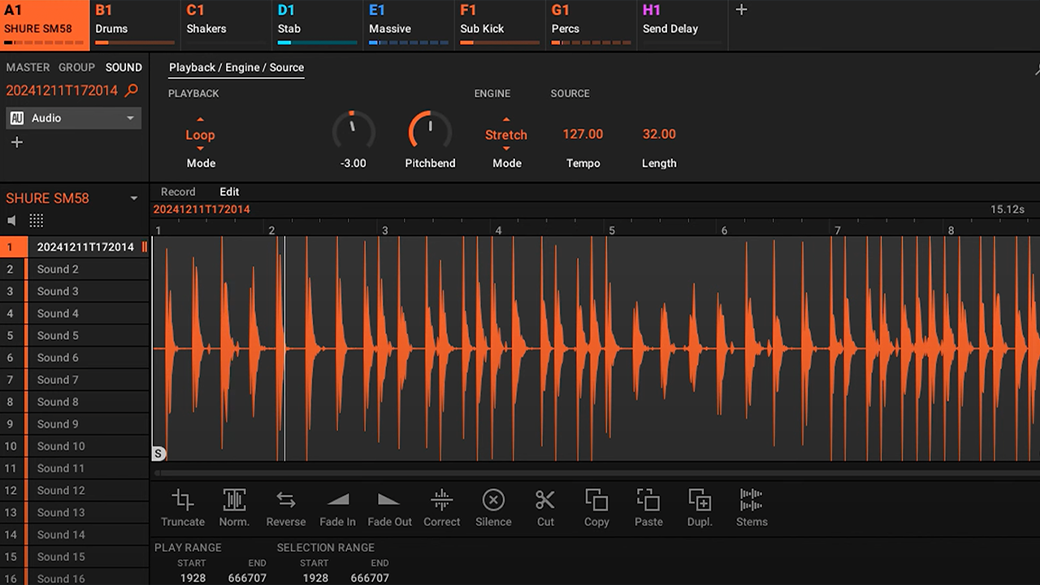Add a new plug-in slot with plus
Viewport: 1040px width, 585px height.
pyautogui.click(x=17, y=142)
